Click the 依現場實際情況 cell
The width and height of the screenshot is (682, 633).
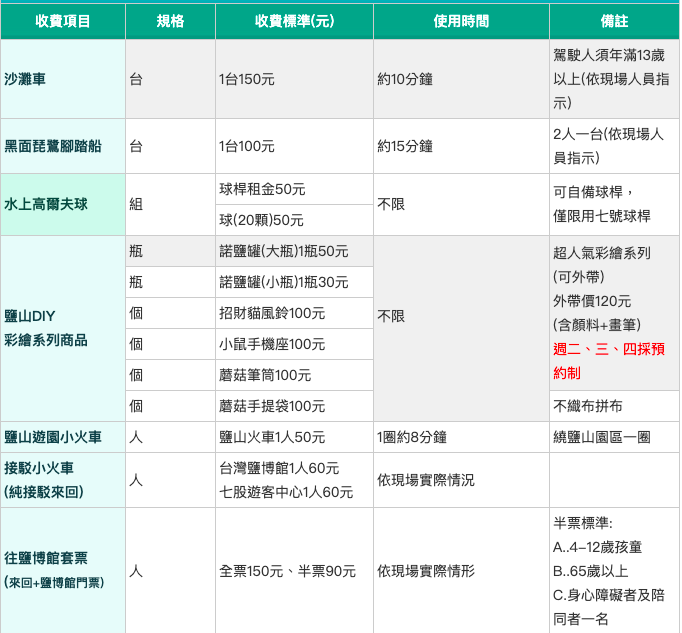(x=461, y=480)
